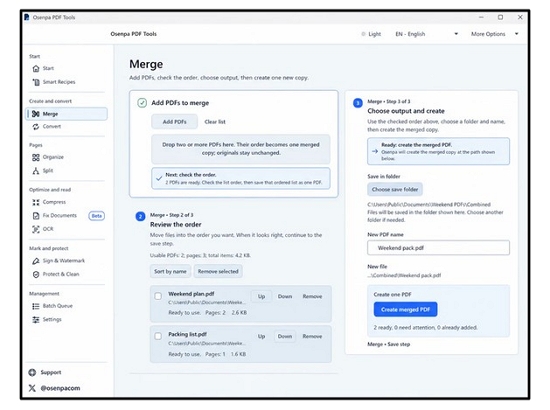Open the Settings sliders icon
This screenshot has height=410, width=550.
point(36,320)
